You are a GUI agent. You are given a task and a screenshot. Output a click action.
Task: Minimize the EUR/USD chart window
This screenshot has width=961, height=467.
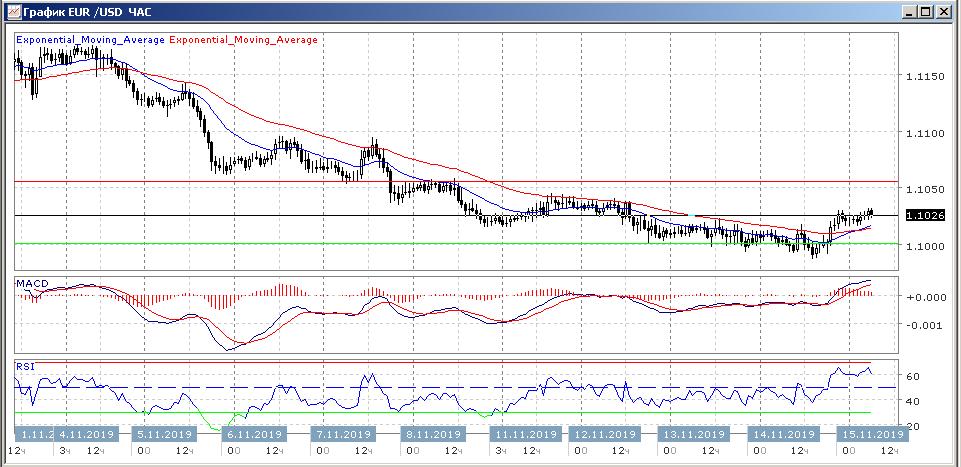pyautogui.click(x=908, y=11)
